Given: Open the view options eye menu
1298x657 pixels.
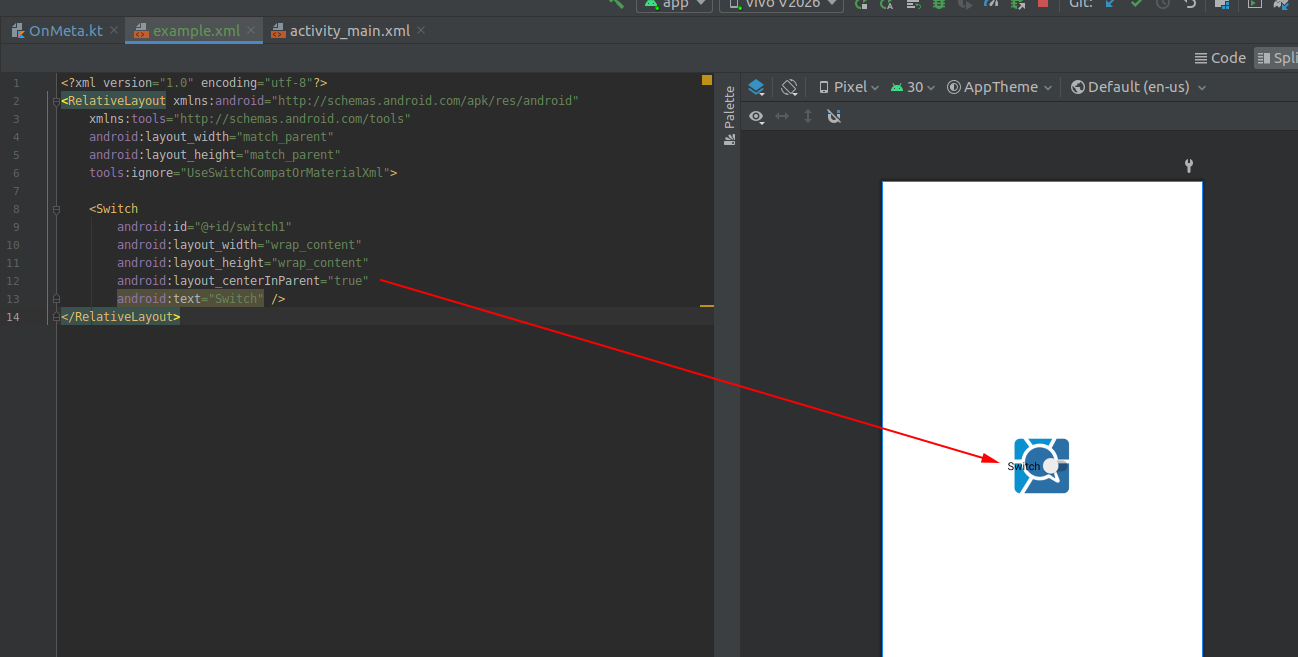Looking at the screenshot, I should click(757, 117).
